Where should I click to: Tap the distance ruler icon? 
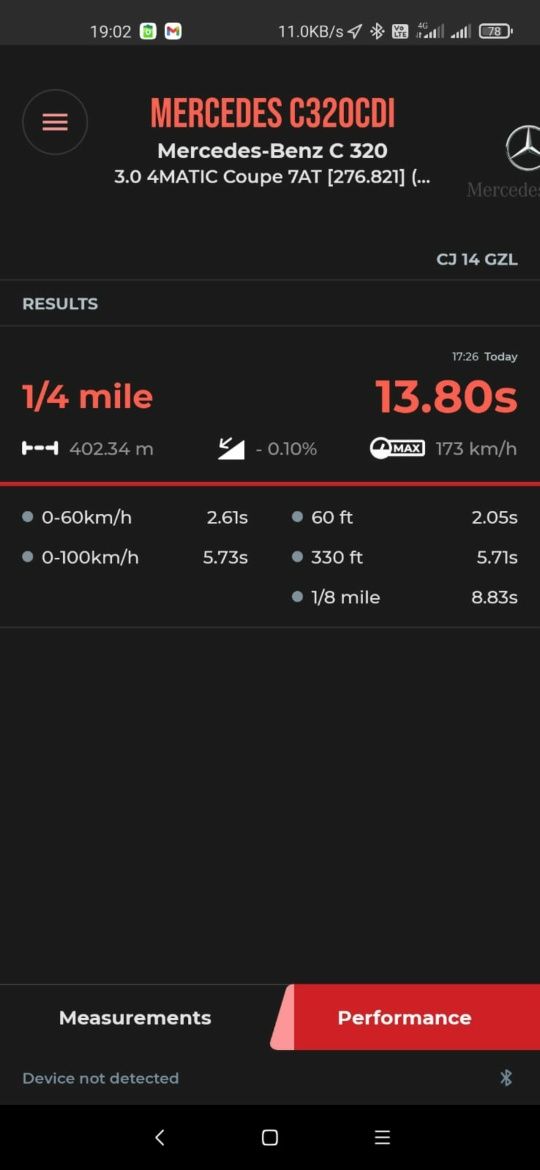[x=40, y=448]
